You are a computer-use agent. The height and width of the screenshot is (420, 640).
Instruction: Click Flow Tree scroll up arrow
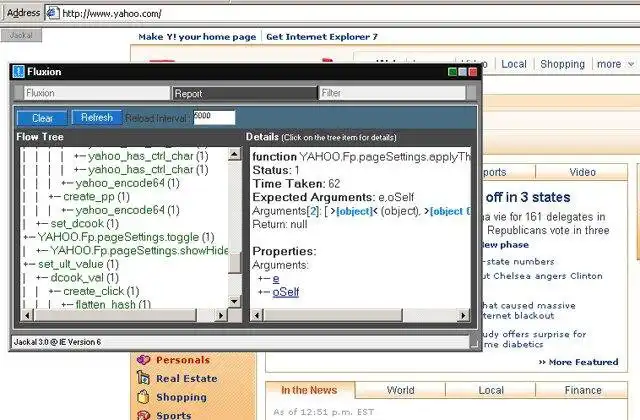(234, 154)
